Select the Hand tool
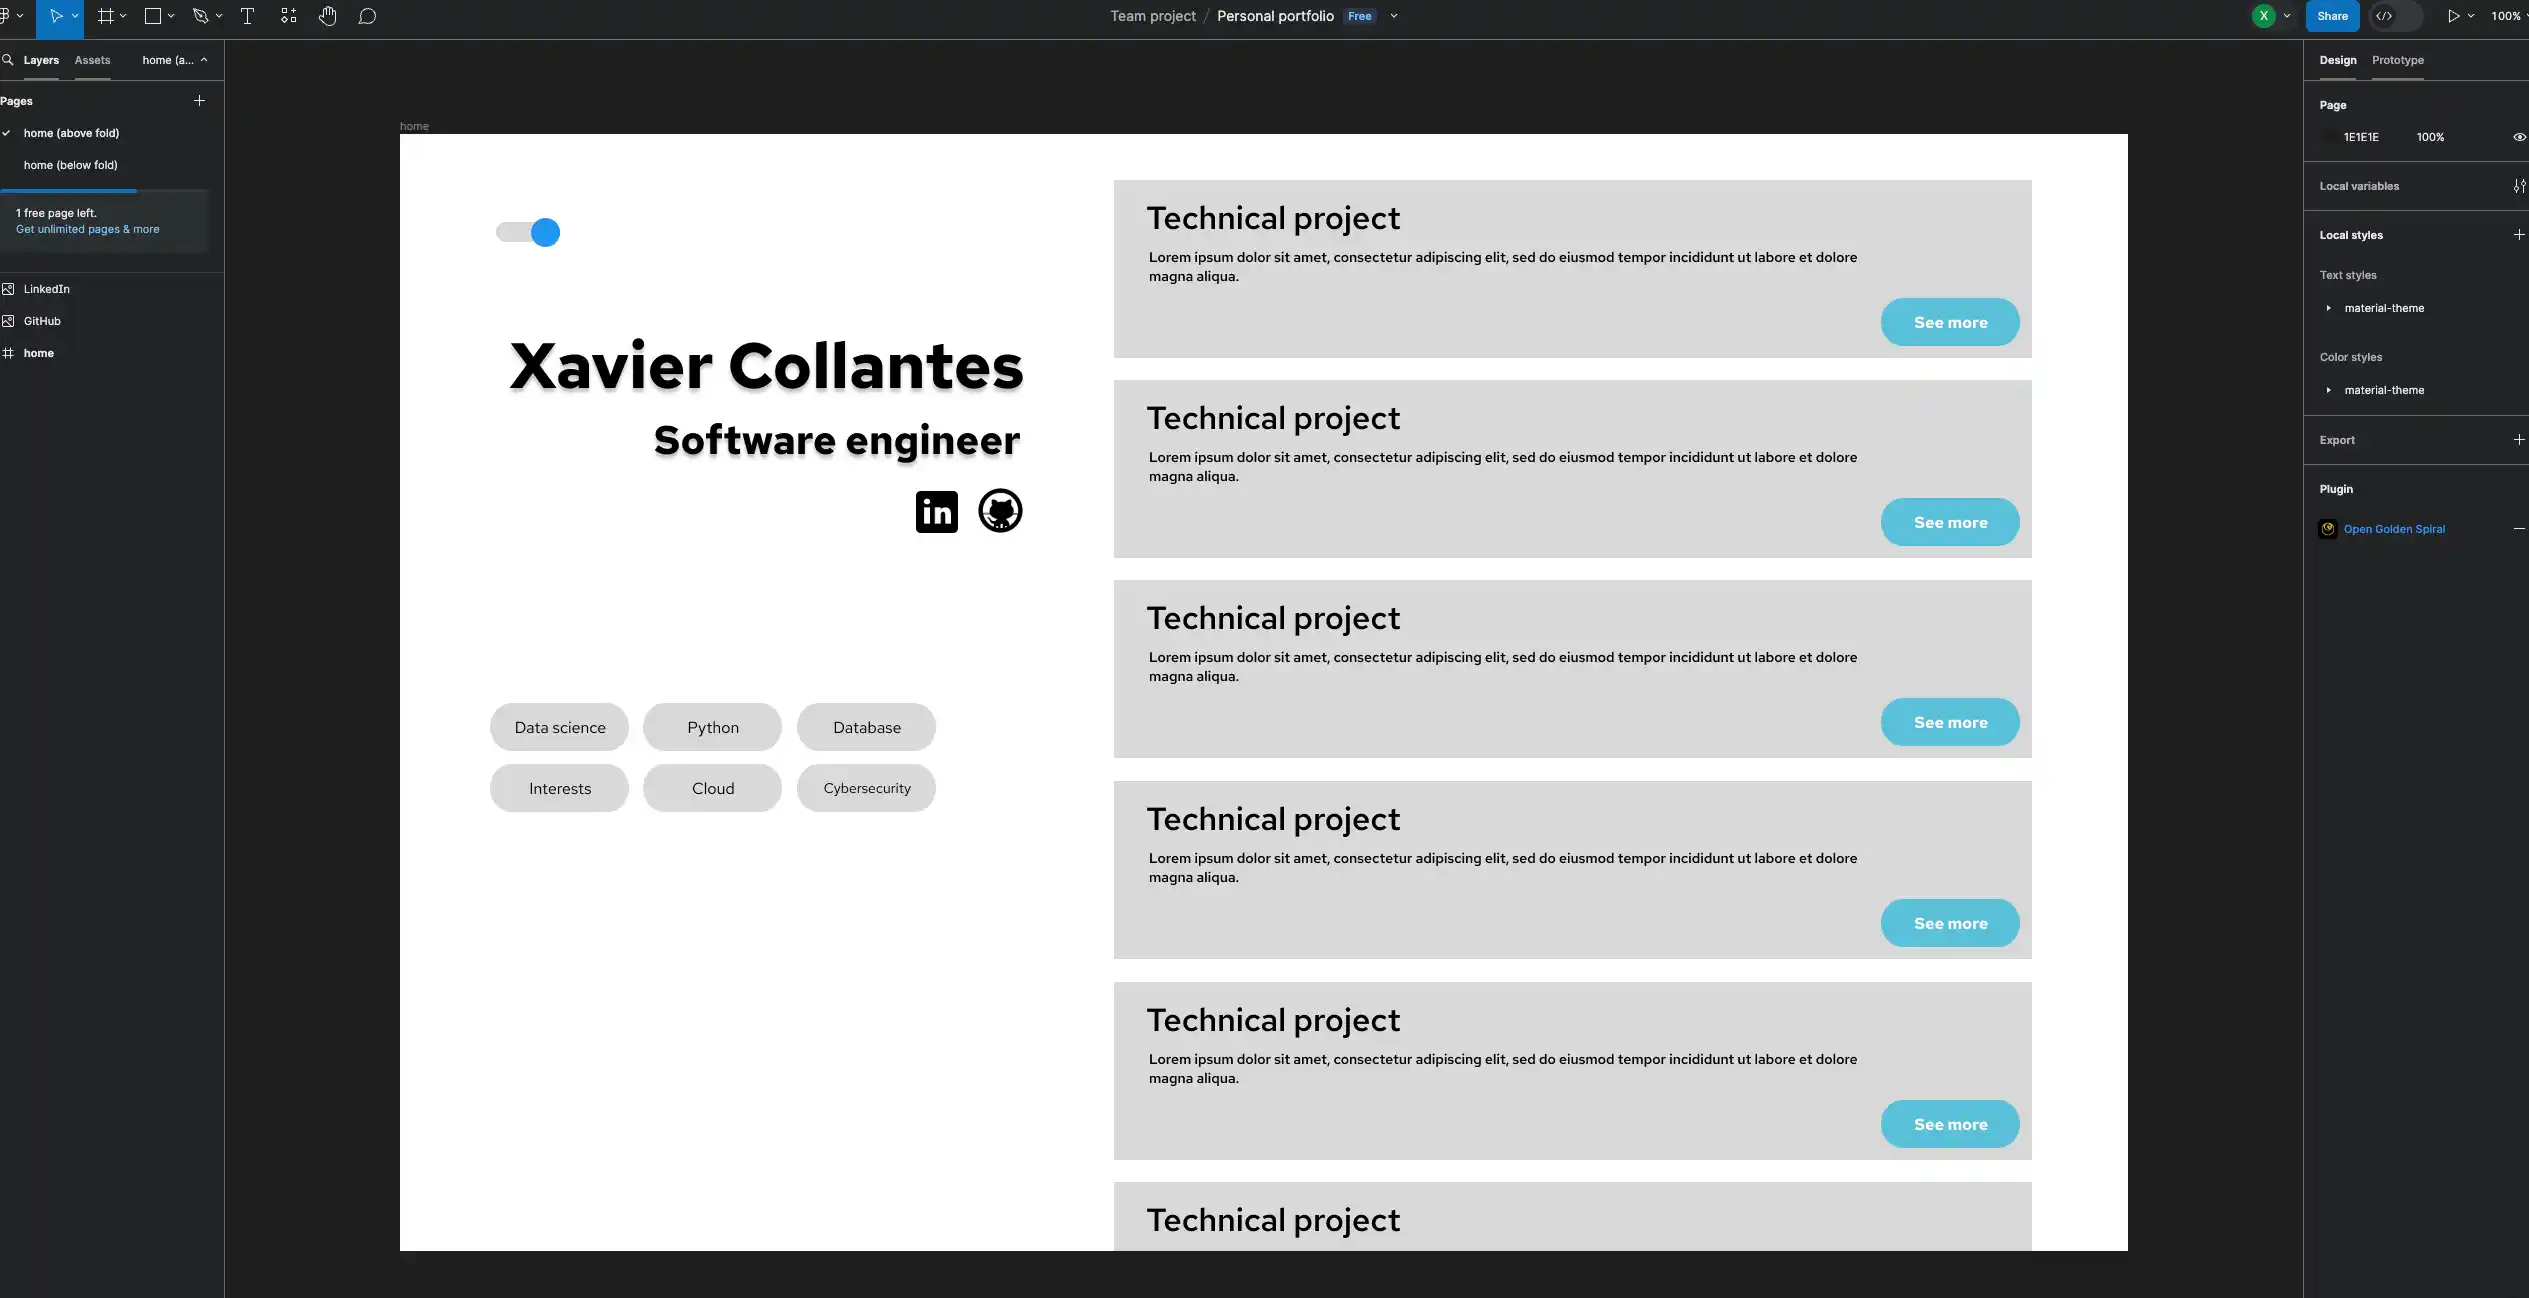2529x1298 pixels. [327, 16]
